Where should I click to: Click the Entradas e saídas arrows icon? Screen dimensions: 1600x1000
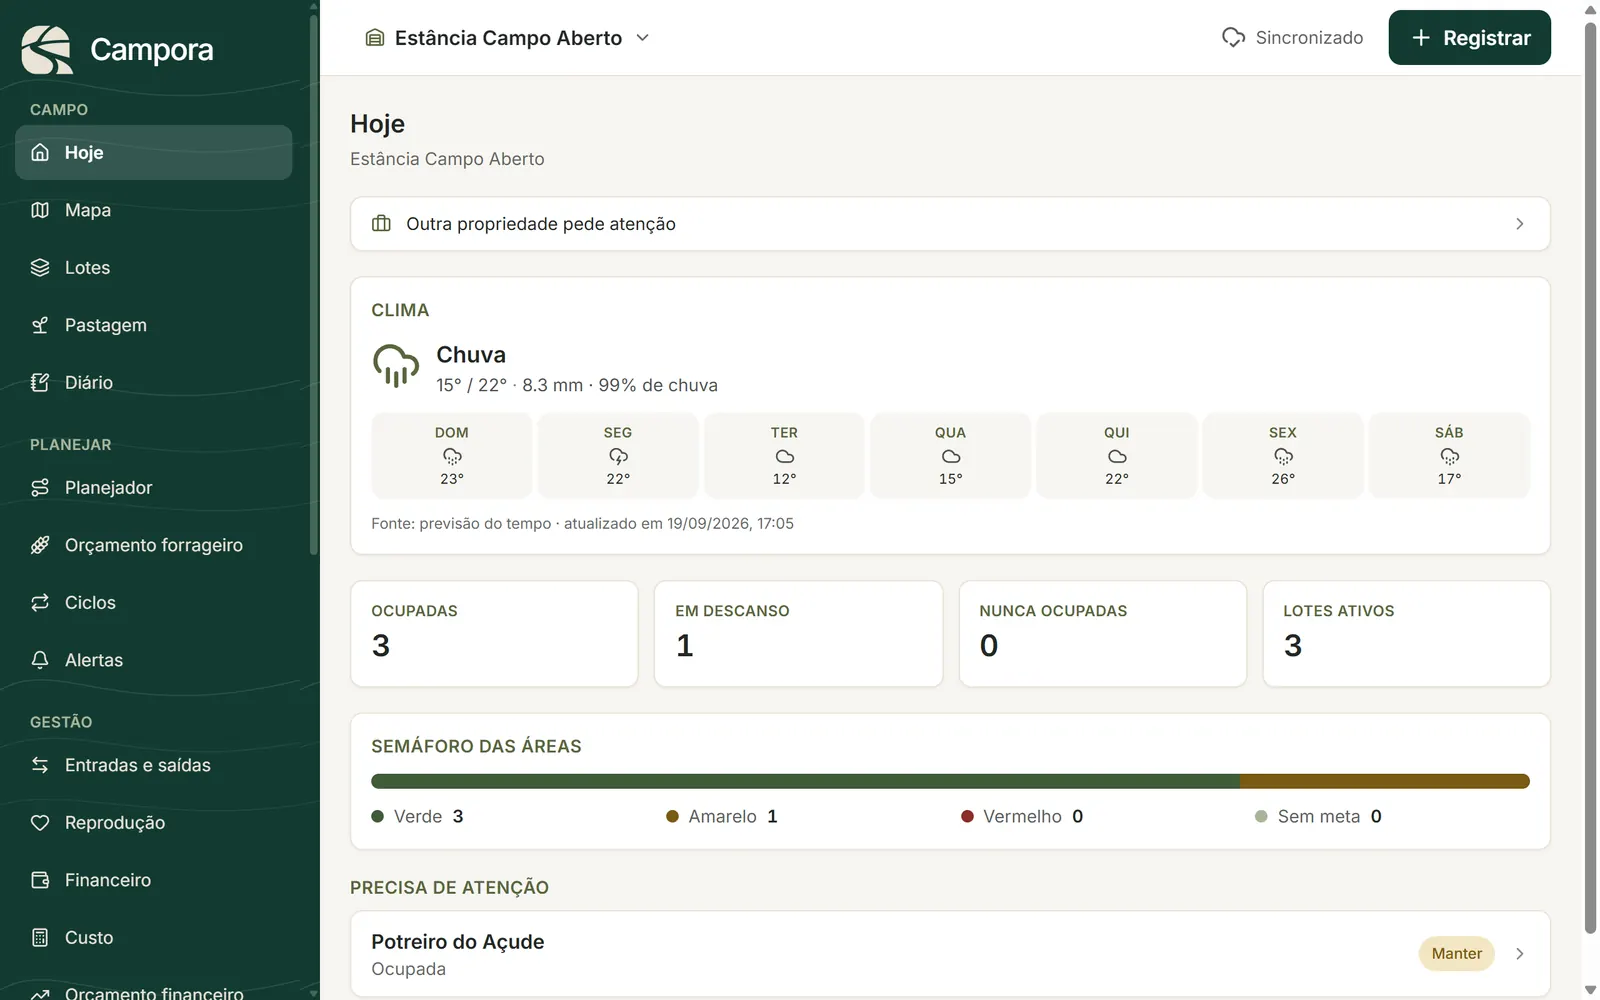click(40, 765)
